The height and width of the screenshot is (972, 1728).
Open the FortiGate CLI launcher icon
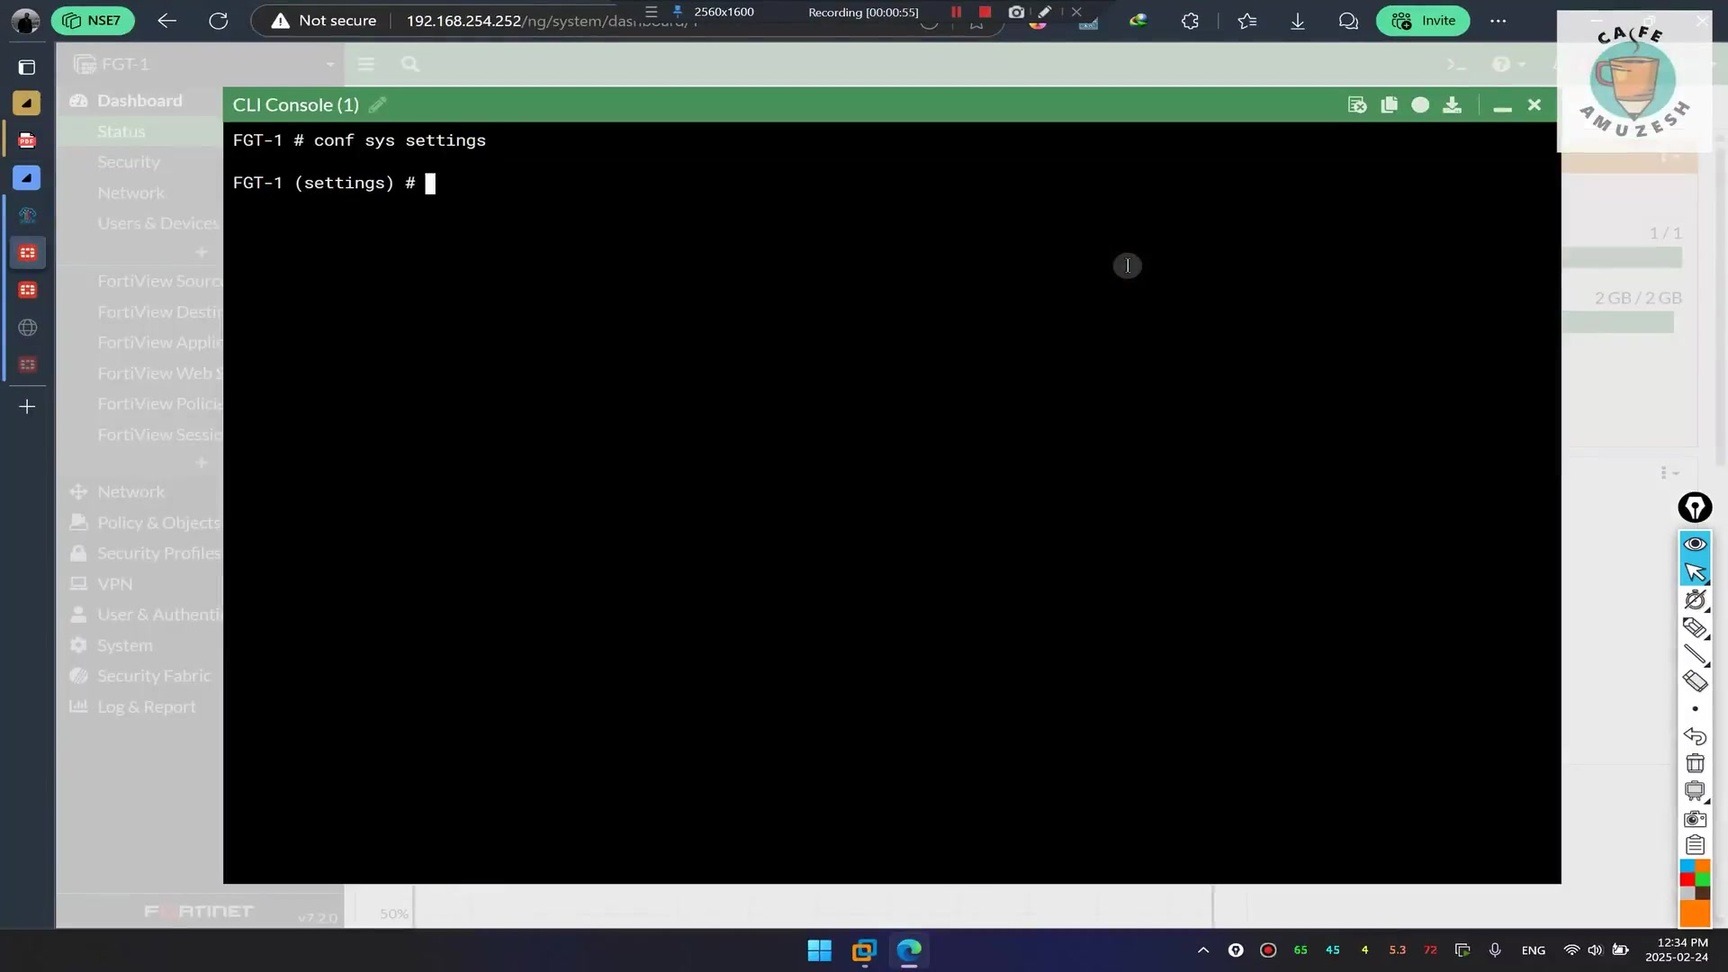pyautogui.click(x=1456, y=64)
